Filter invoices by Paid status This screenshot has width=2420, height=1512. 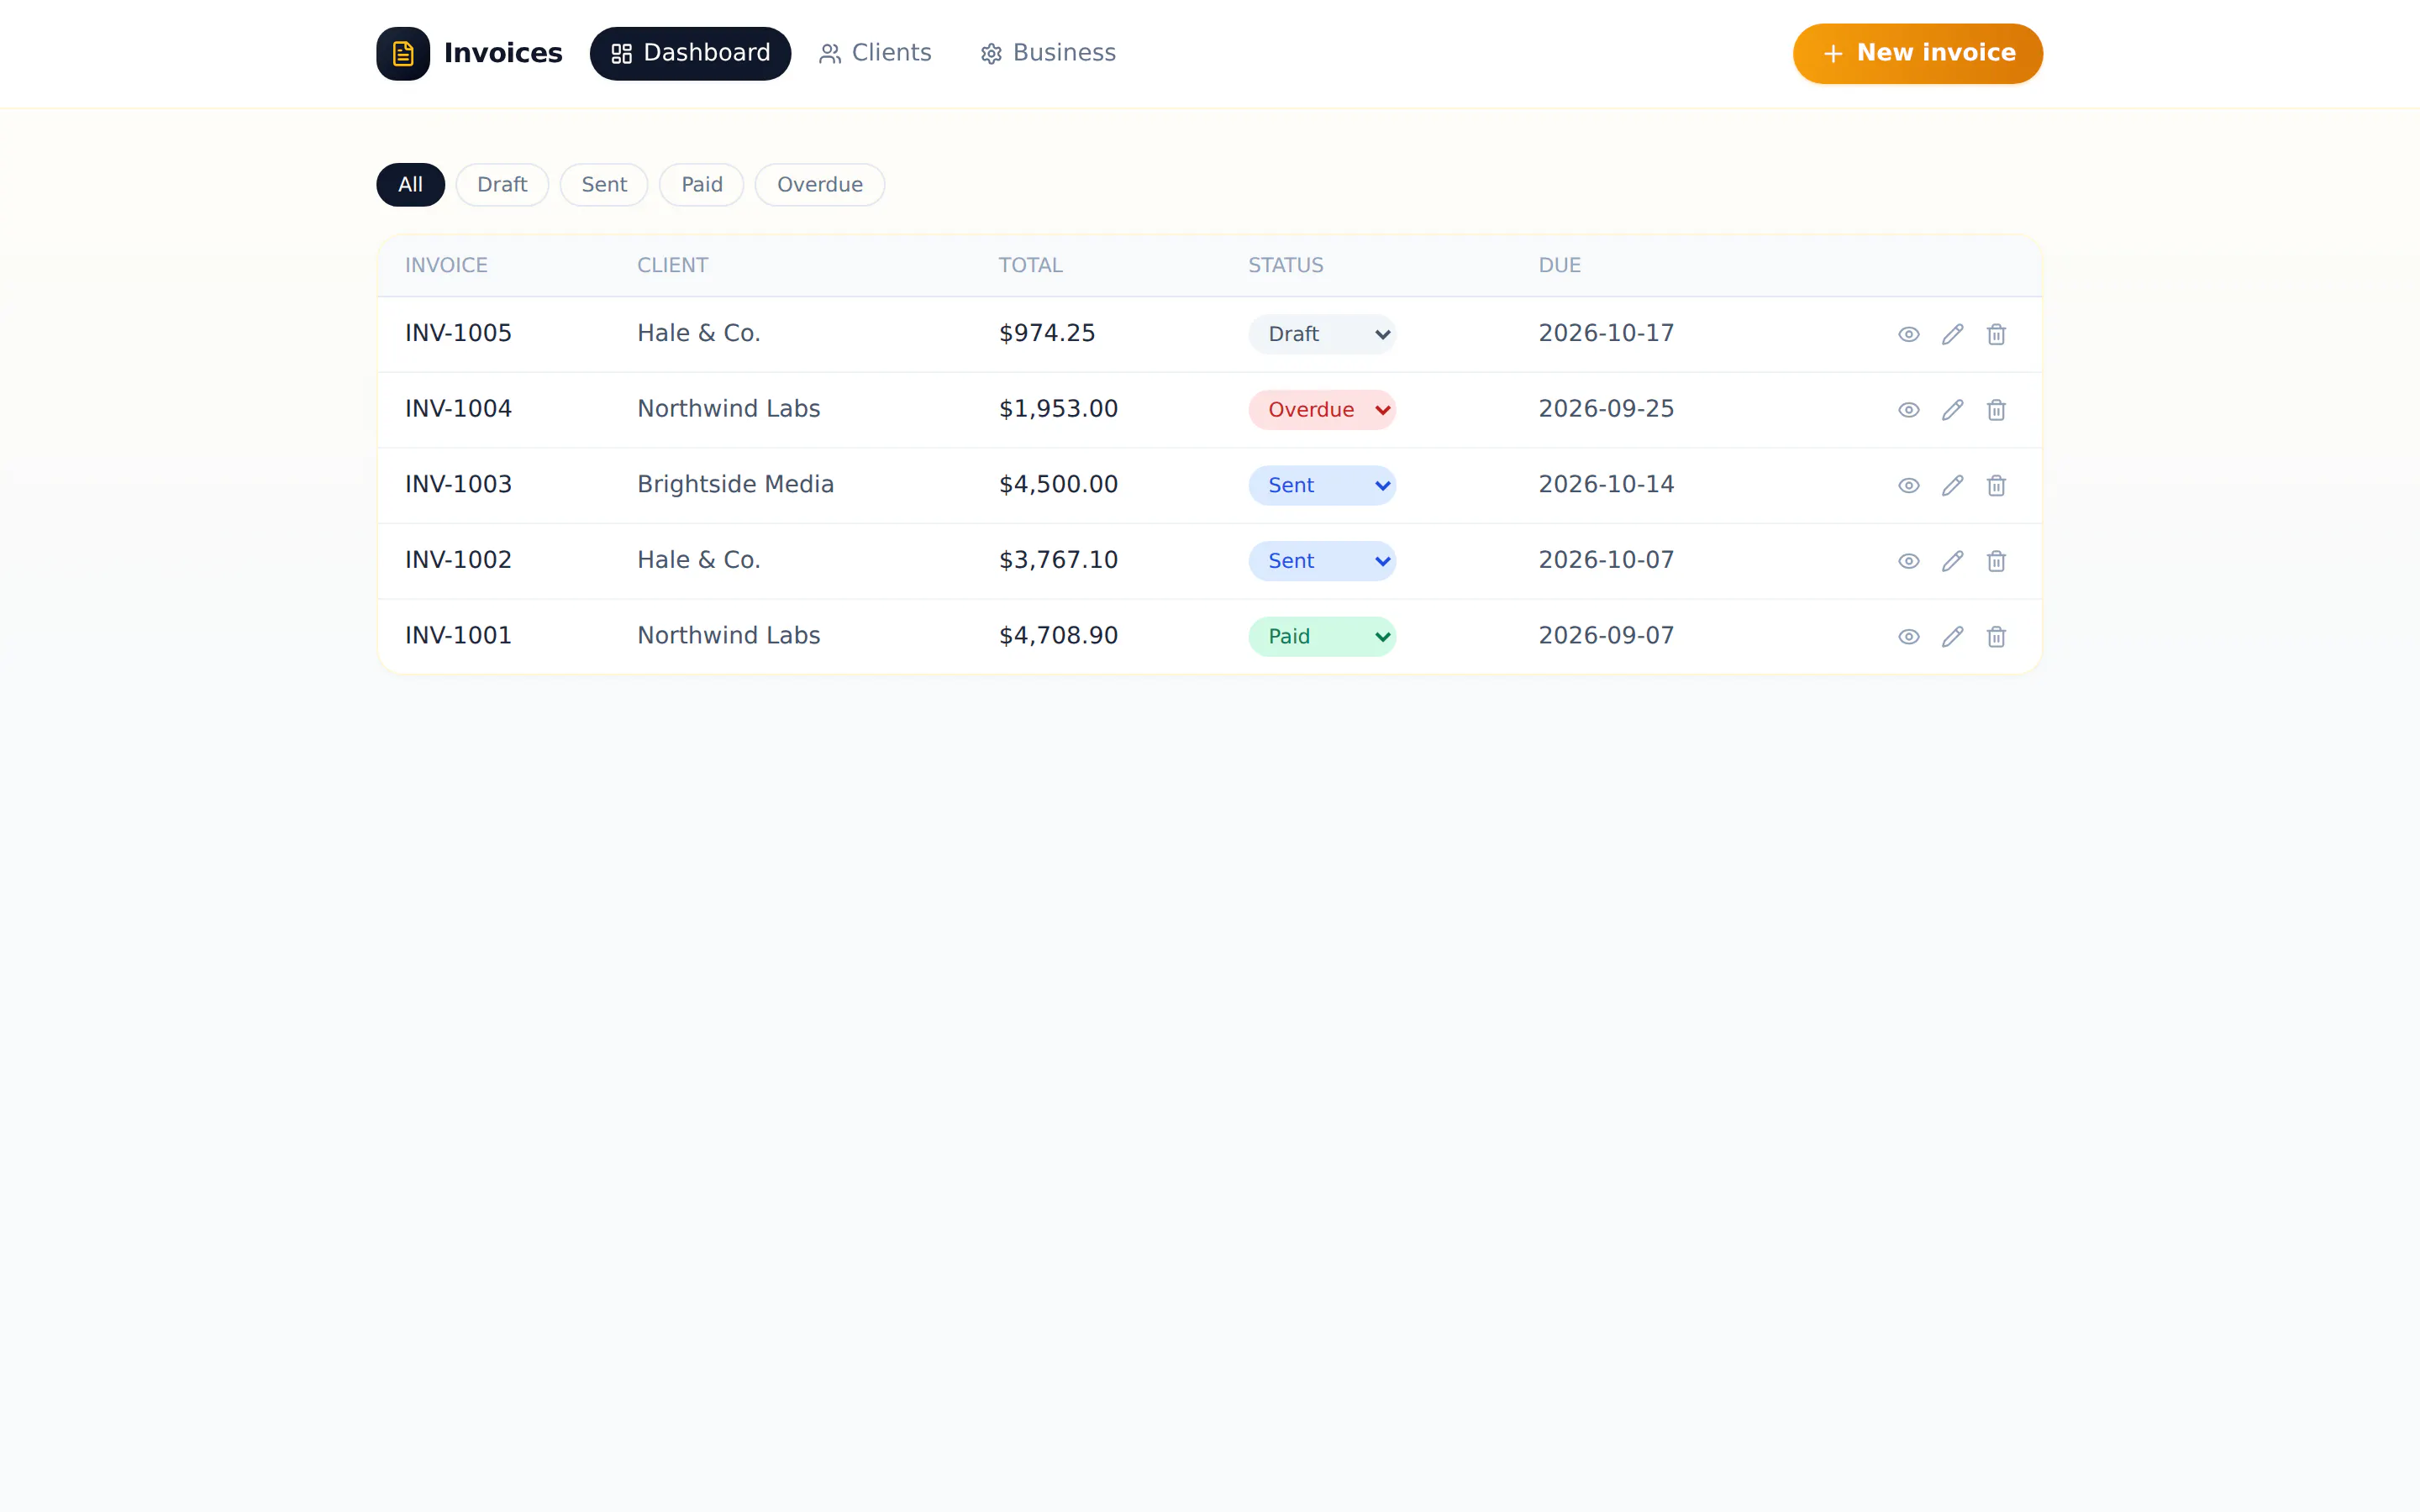pos(701,185)
